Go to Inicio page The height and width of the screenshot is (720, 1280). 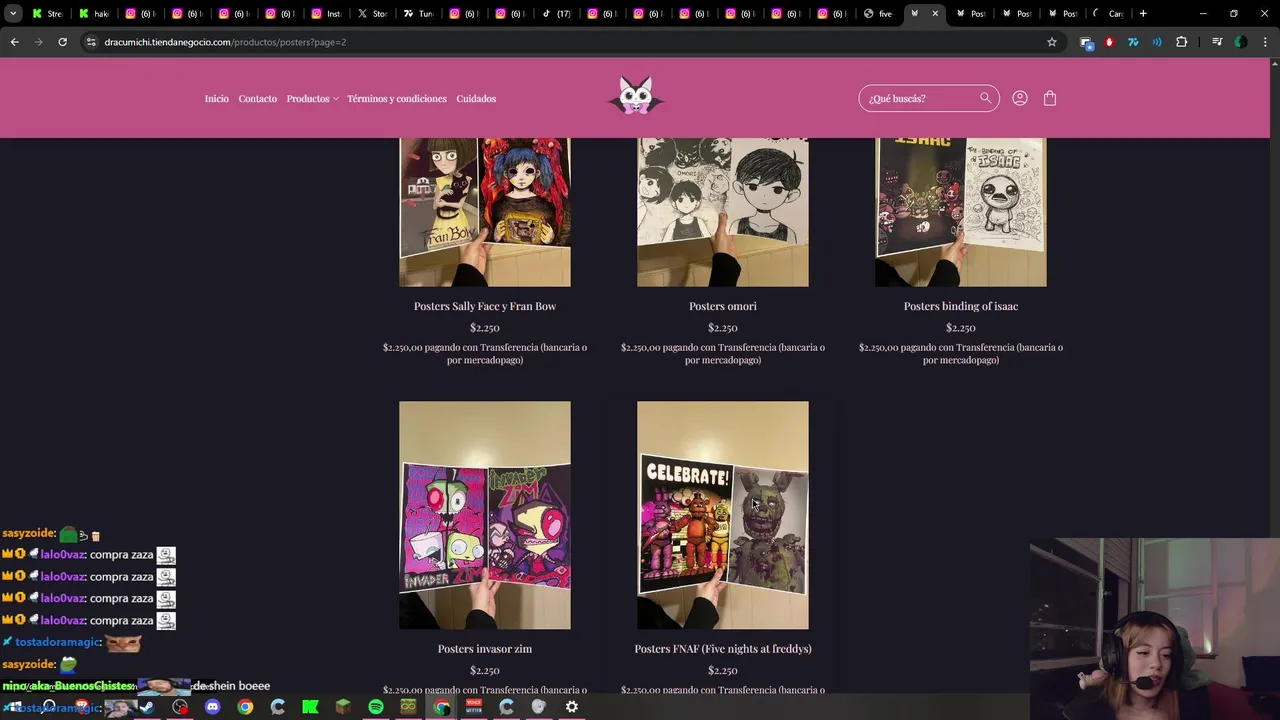point(217,99)
